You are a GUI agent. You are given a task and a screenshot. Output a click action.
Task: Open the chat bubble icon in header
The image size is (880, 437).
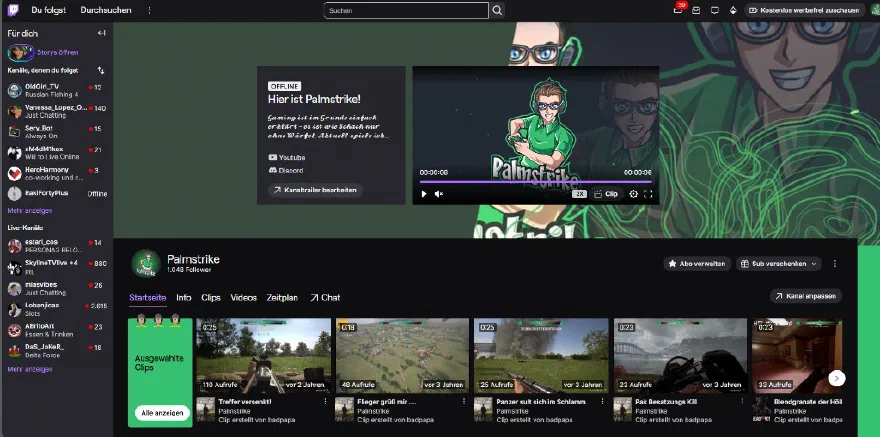[714, 10]
